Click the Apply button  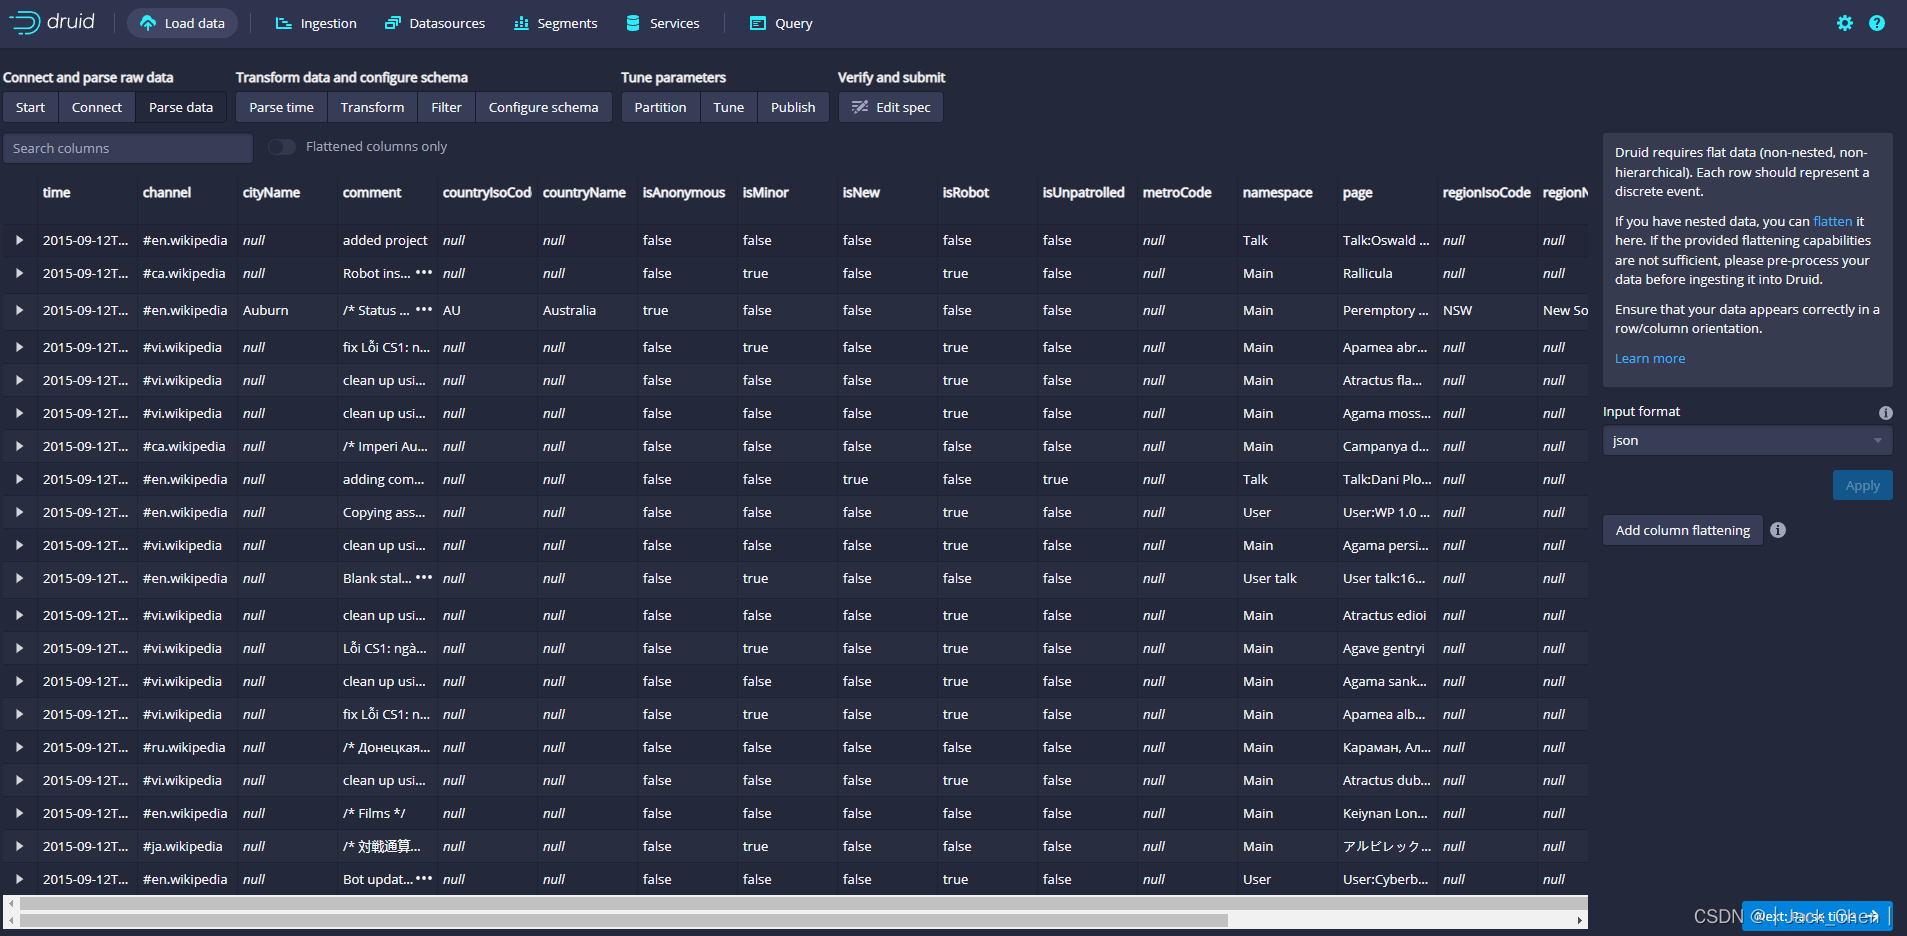(x=1862, y=485)
